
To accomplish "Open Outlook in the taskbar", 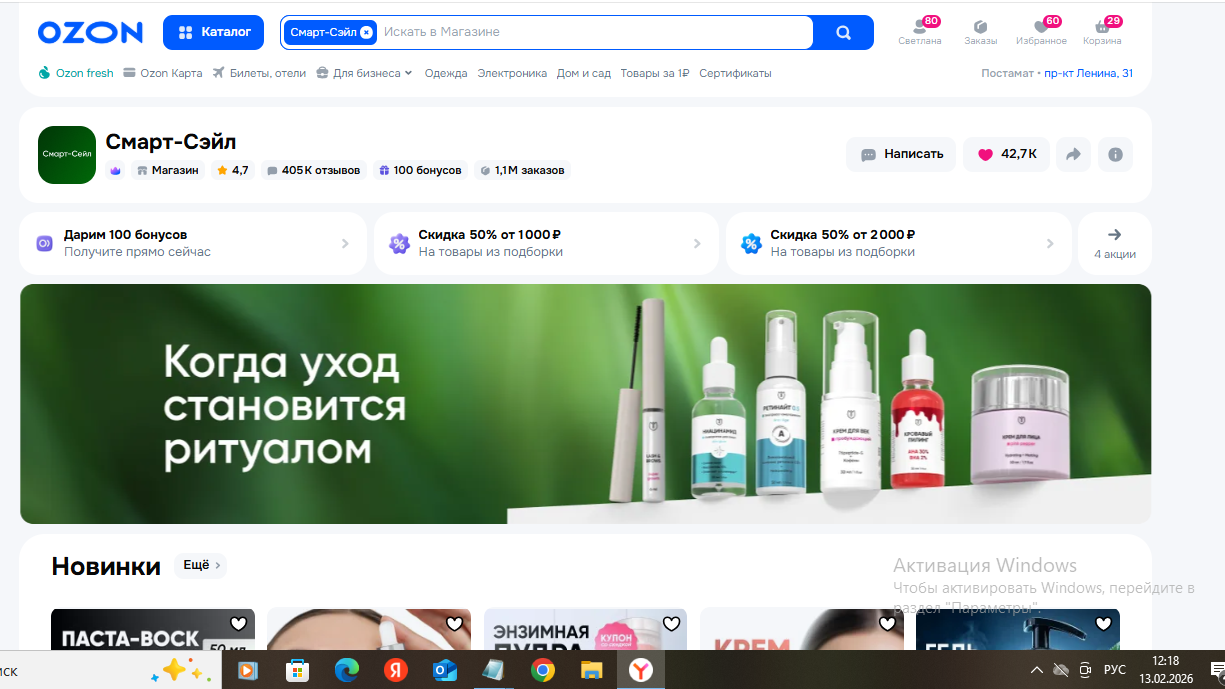I will [x=445, y=670].
